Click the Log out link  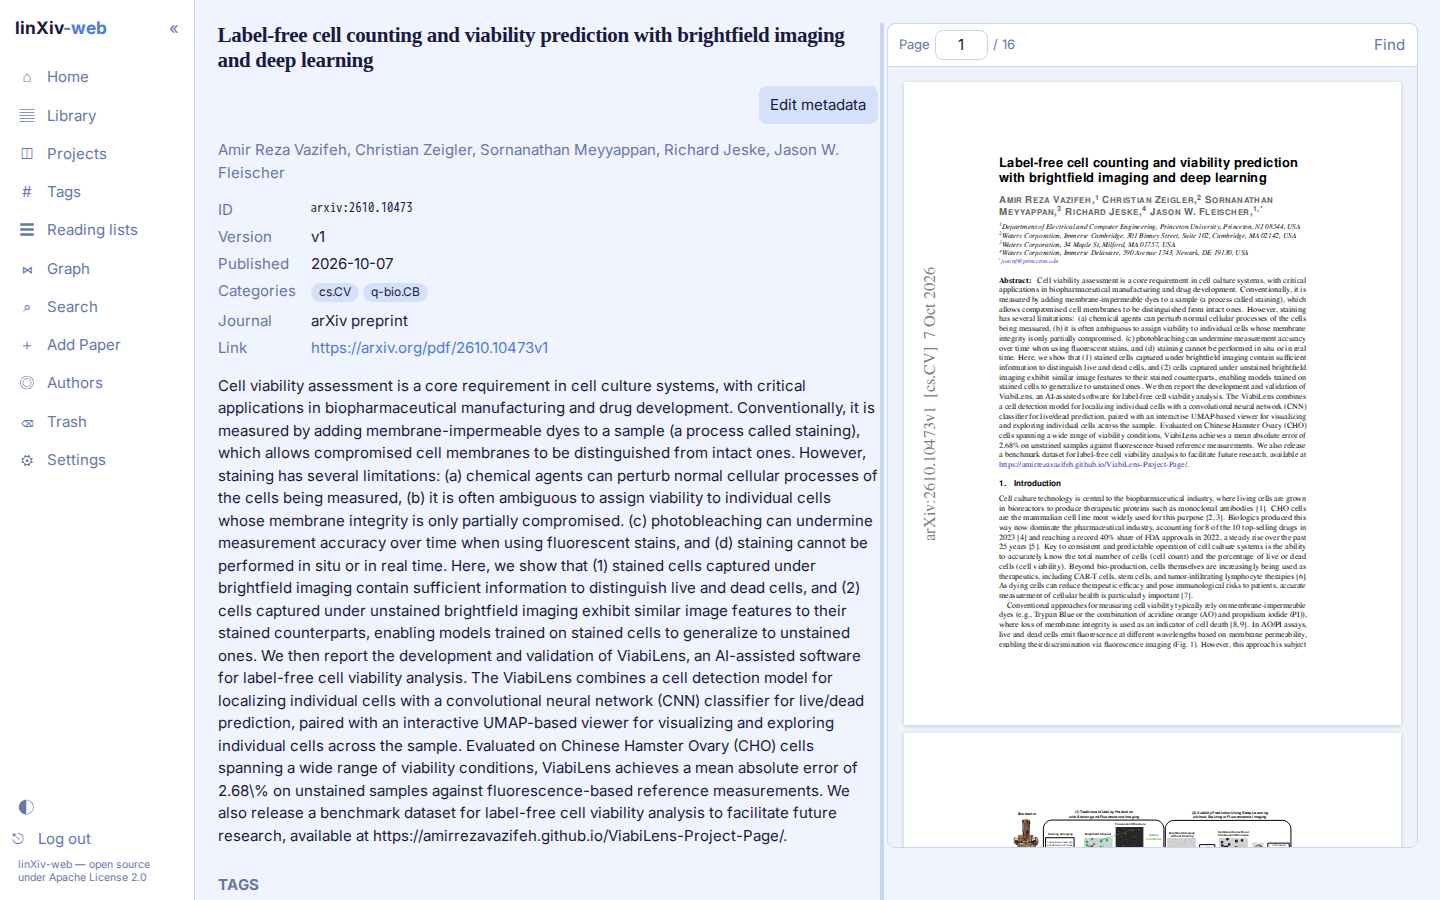(x=64, y=839)
